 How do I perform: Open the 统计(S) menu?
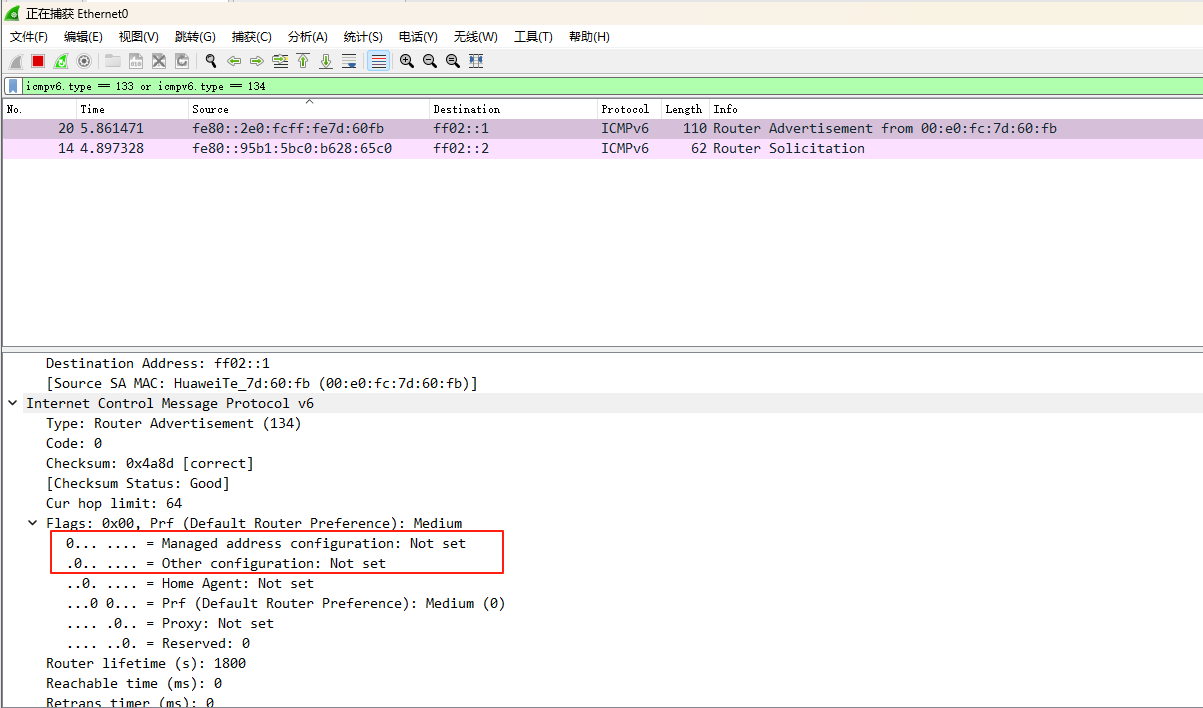tap(363, 37)
